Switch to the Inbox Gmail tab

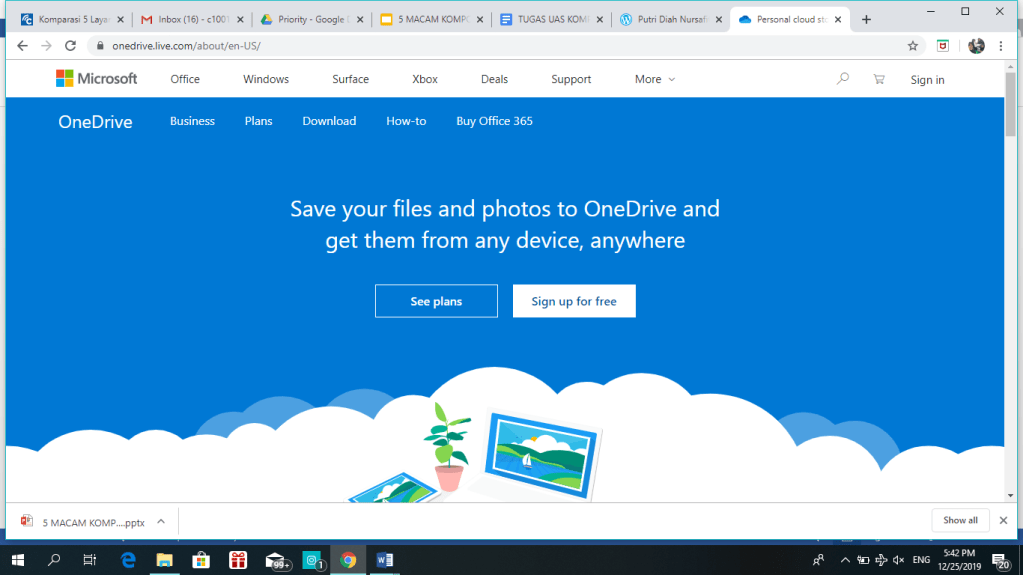(187, 19)
